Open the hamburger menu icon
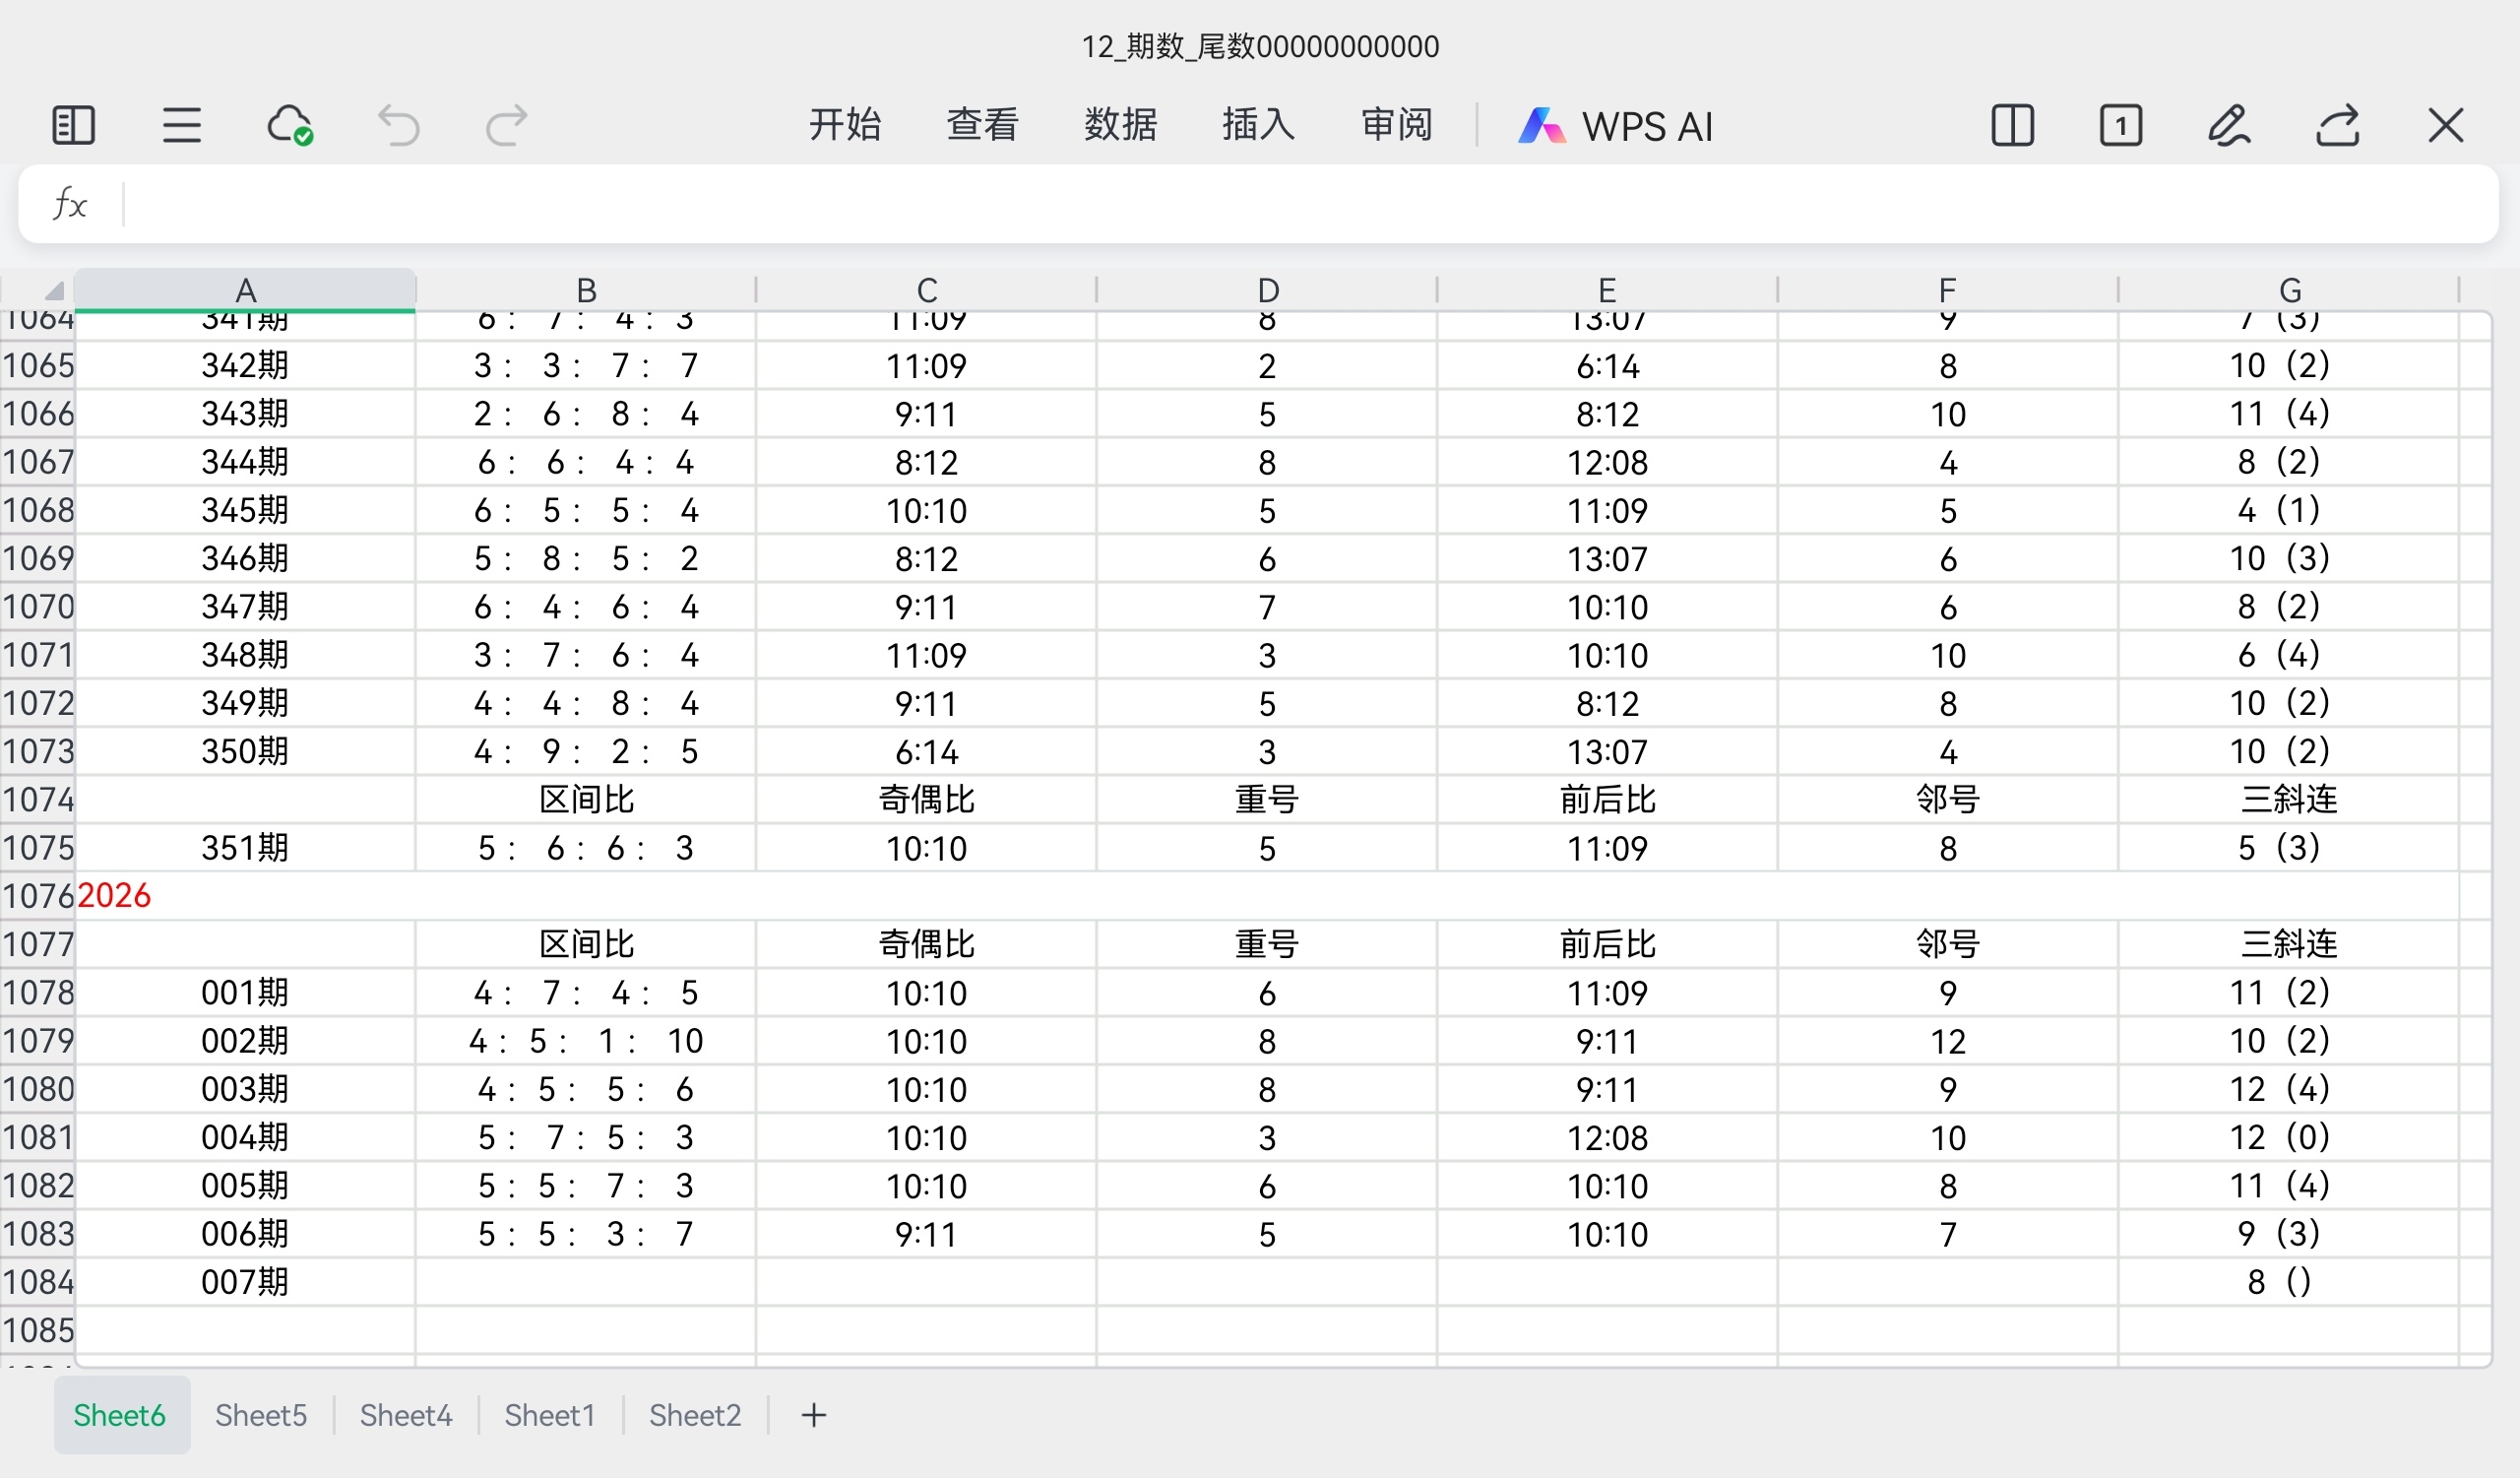 pos(182,126)
